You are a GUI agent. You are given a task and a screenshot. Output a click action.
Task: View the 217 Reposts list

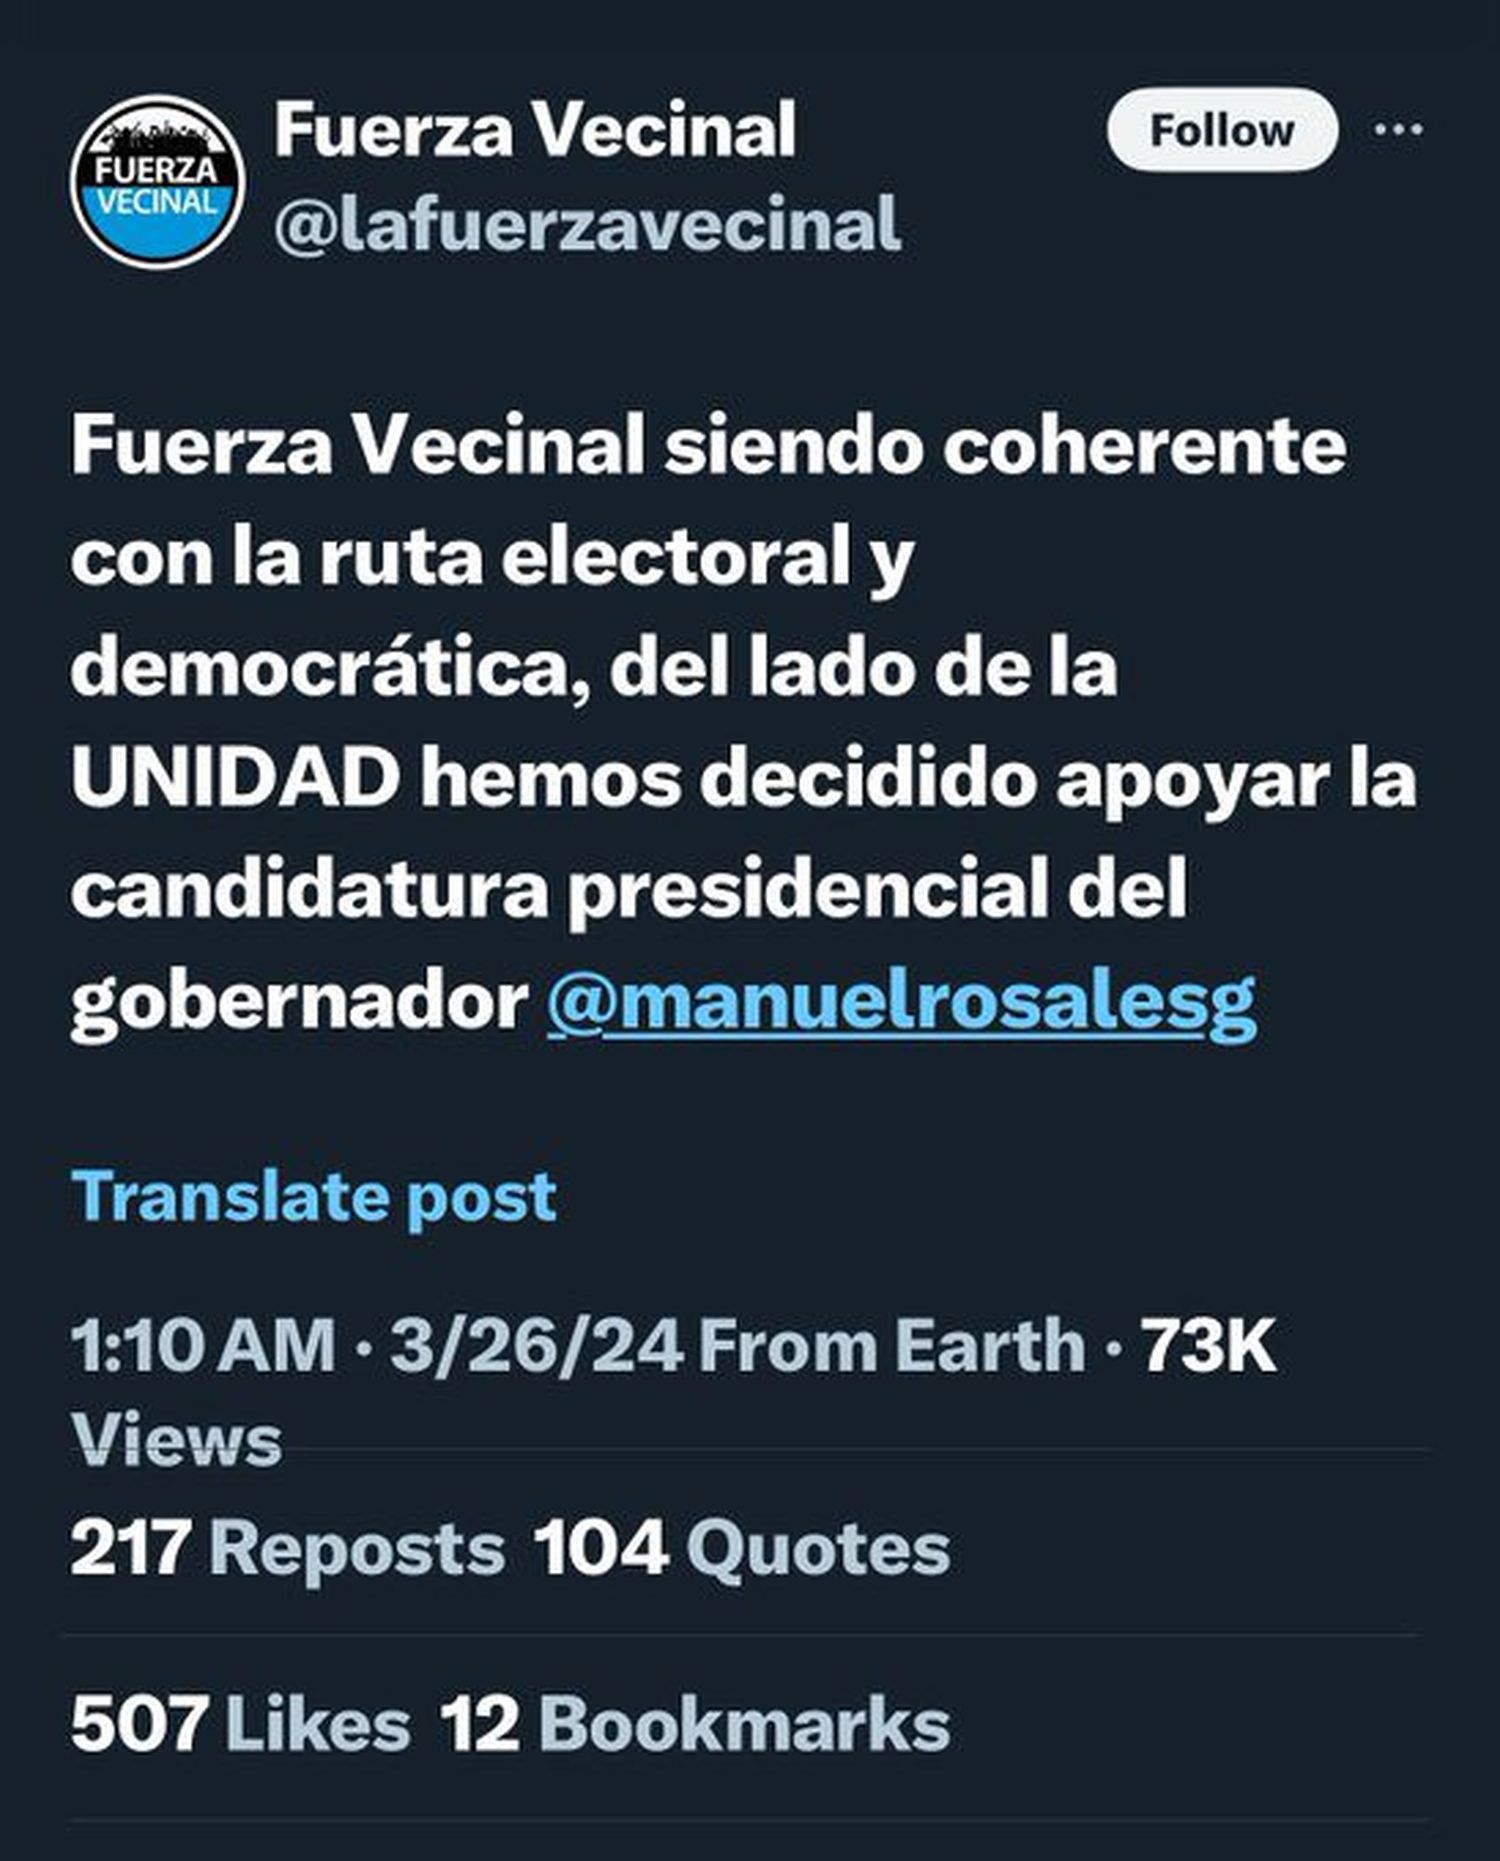(288, 1549)
